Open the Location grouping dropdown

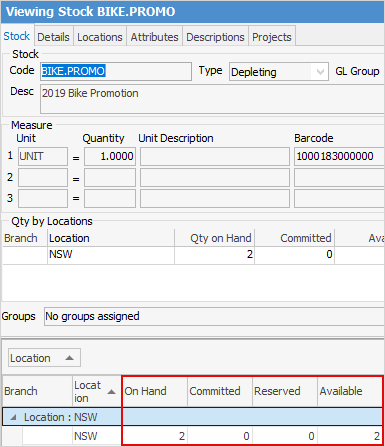(x=44, y=358)
